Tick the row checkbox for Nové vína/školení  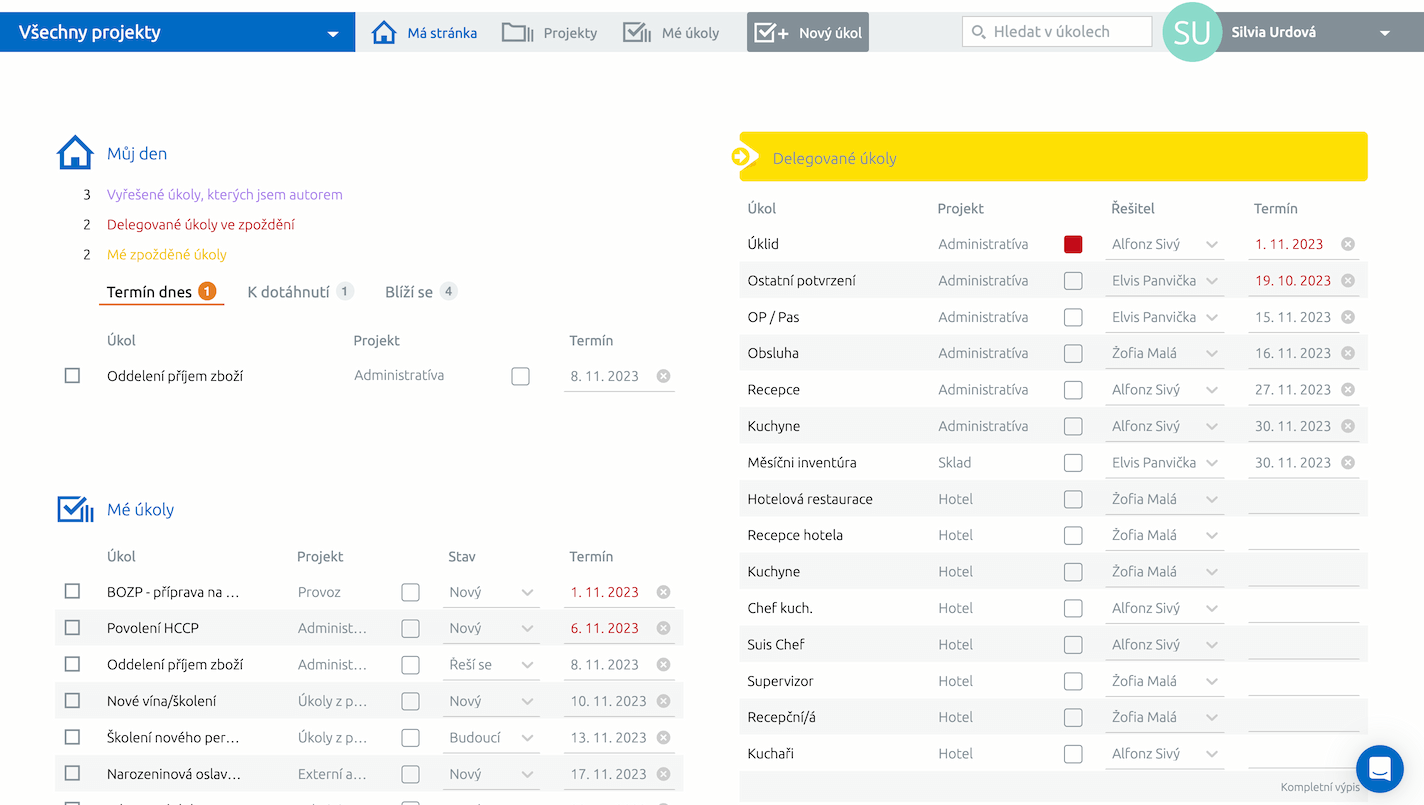(x=72, y=701)
